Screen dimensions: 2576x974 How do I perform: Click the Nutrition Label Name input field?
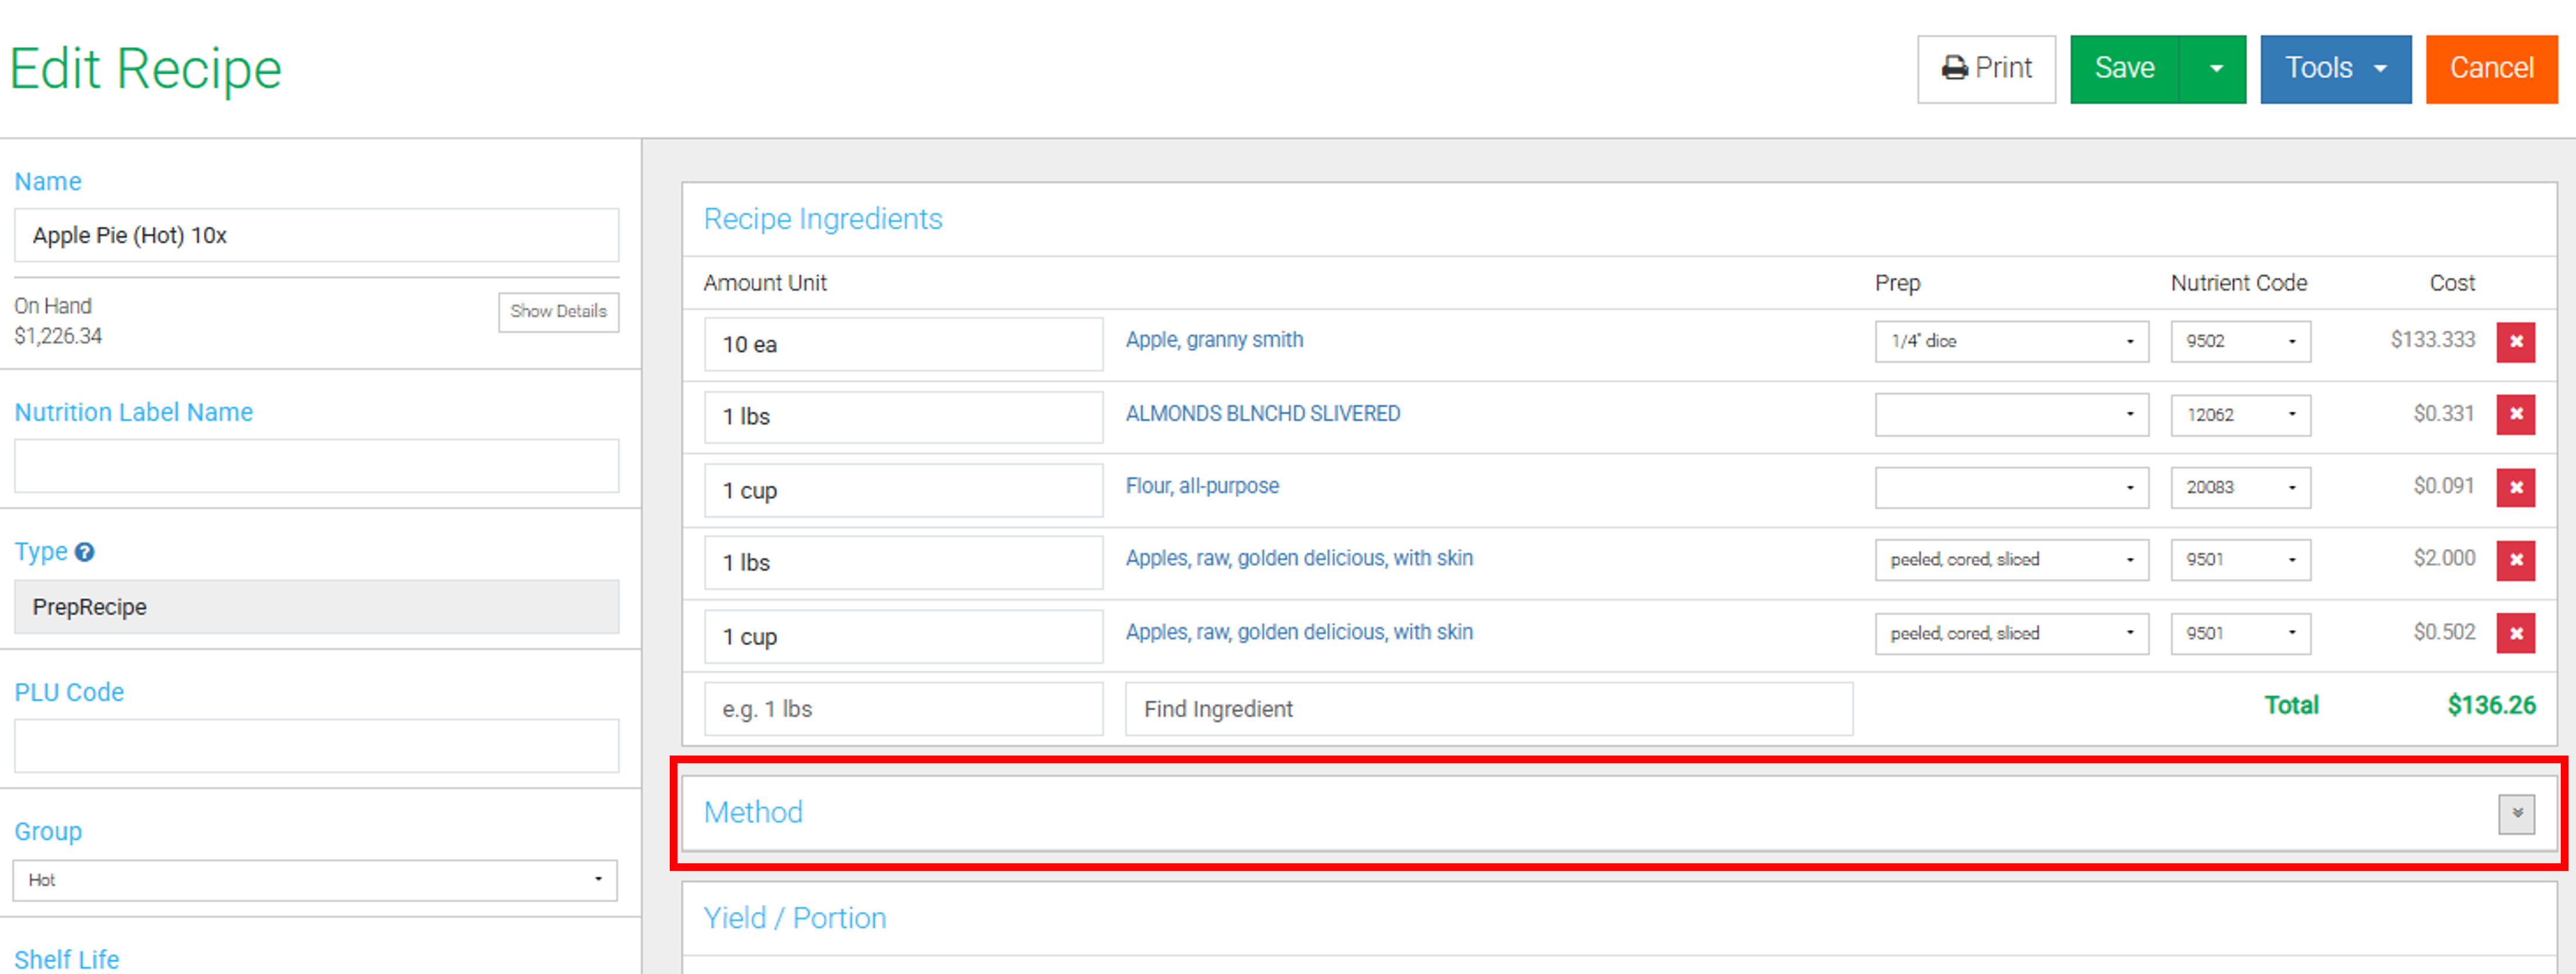pyautogui.click(x=316, y=466)
